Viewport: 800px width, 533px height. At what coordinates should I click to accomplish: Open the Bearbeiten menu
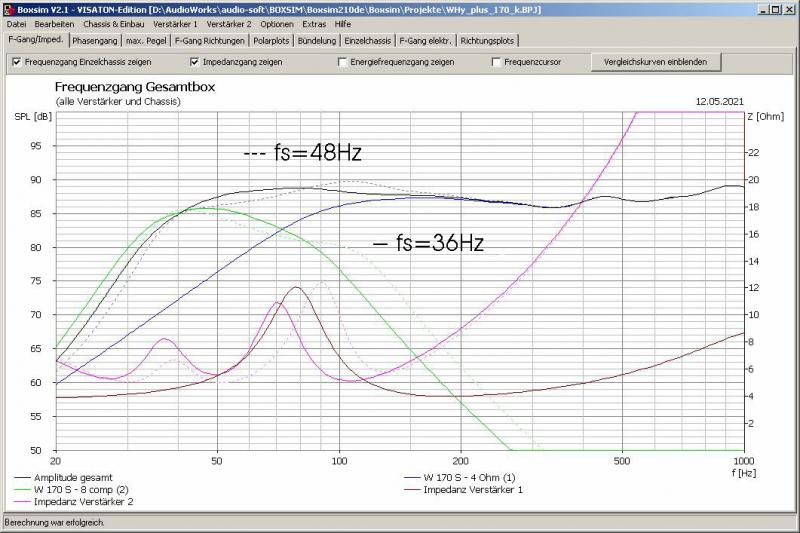click(54, 23)
